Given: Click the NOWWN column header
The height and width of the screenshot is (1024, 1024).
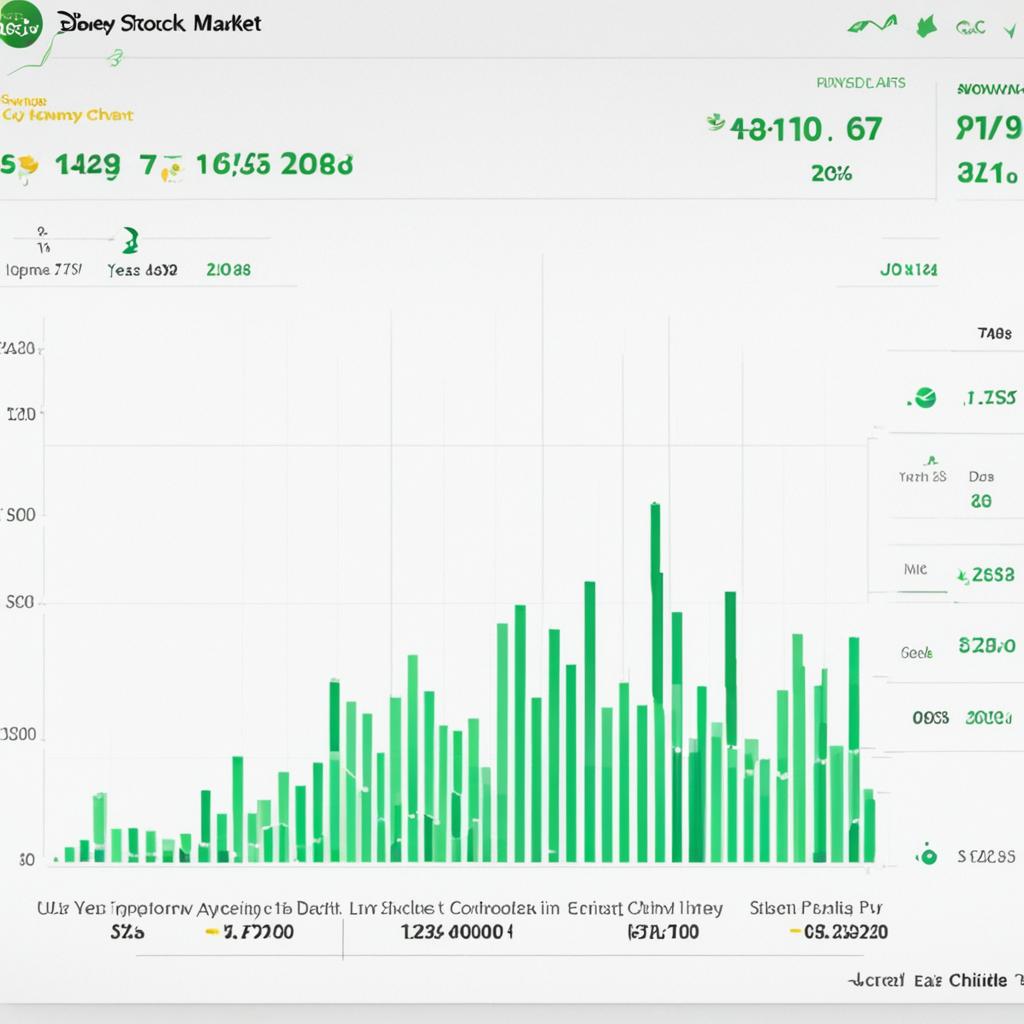Looking at the screenshot, I should pos(990,89).
